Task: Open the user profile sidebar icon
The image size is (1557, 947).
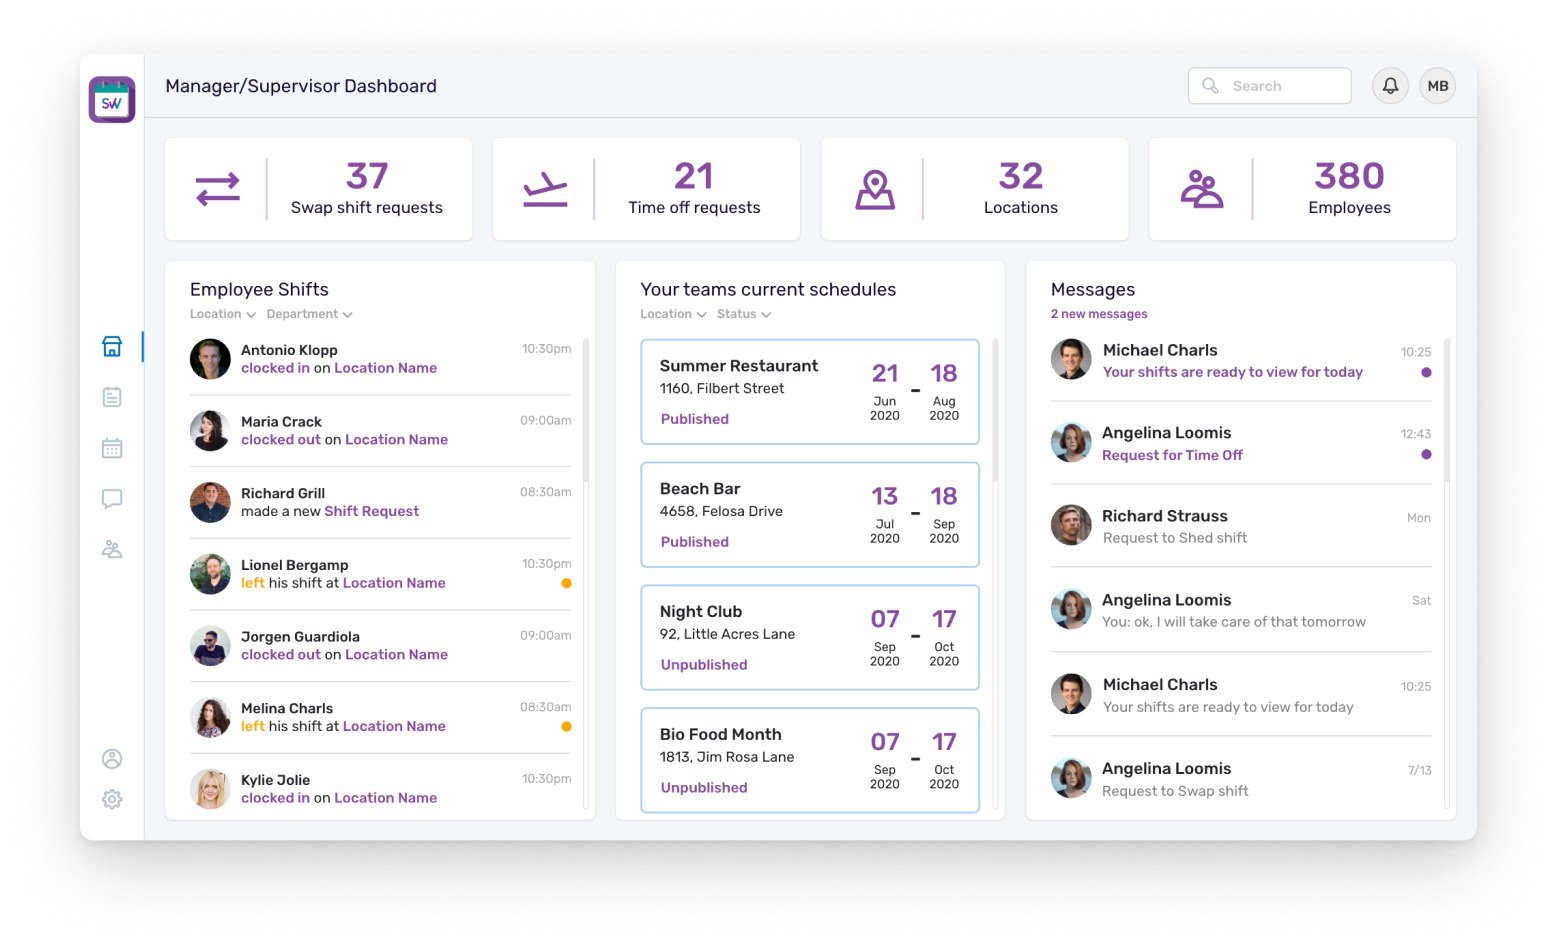Action: pos(112,759)
